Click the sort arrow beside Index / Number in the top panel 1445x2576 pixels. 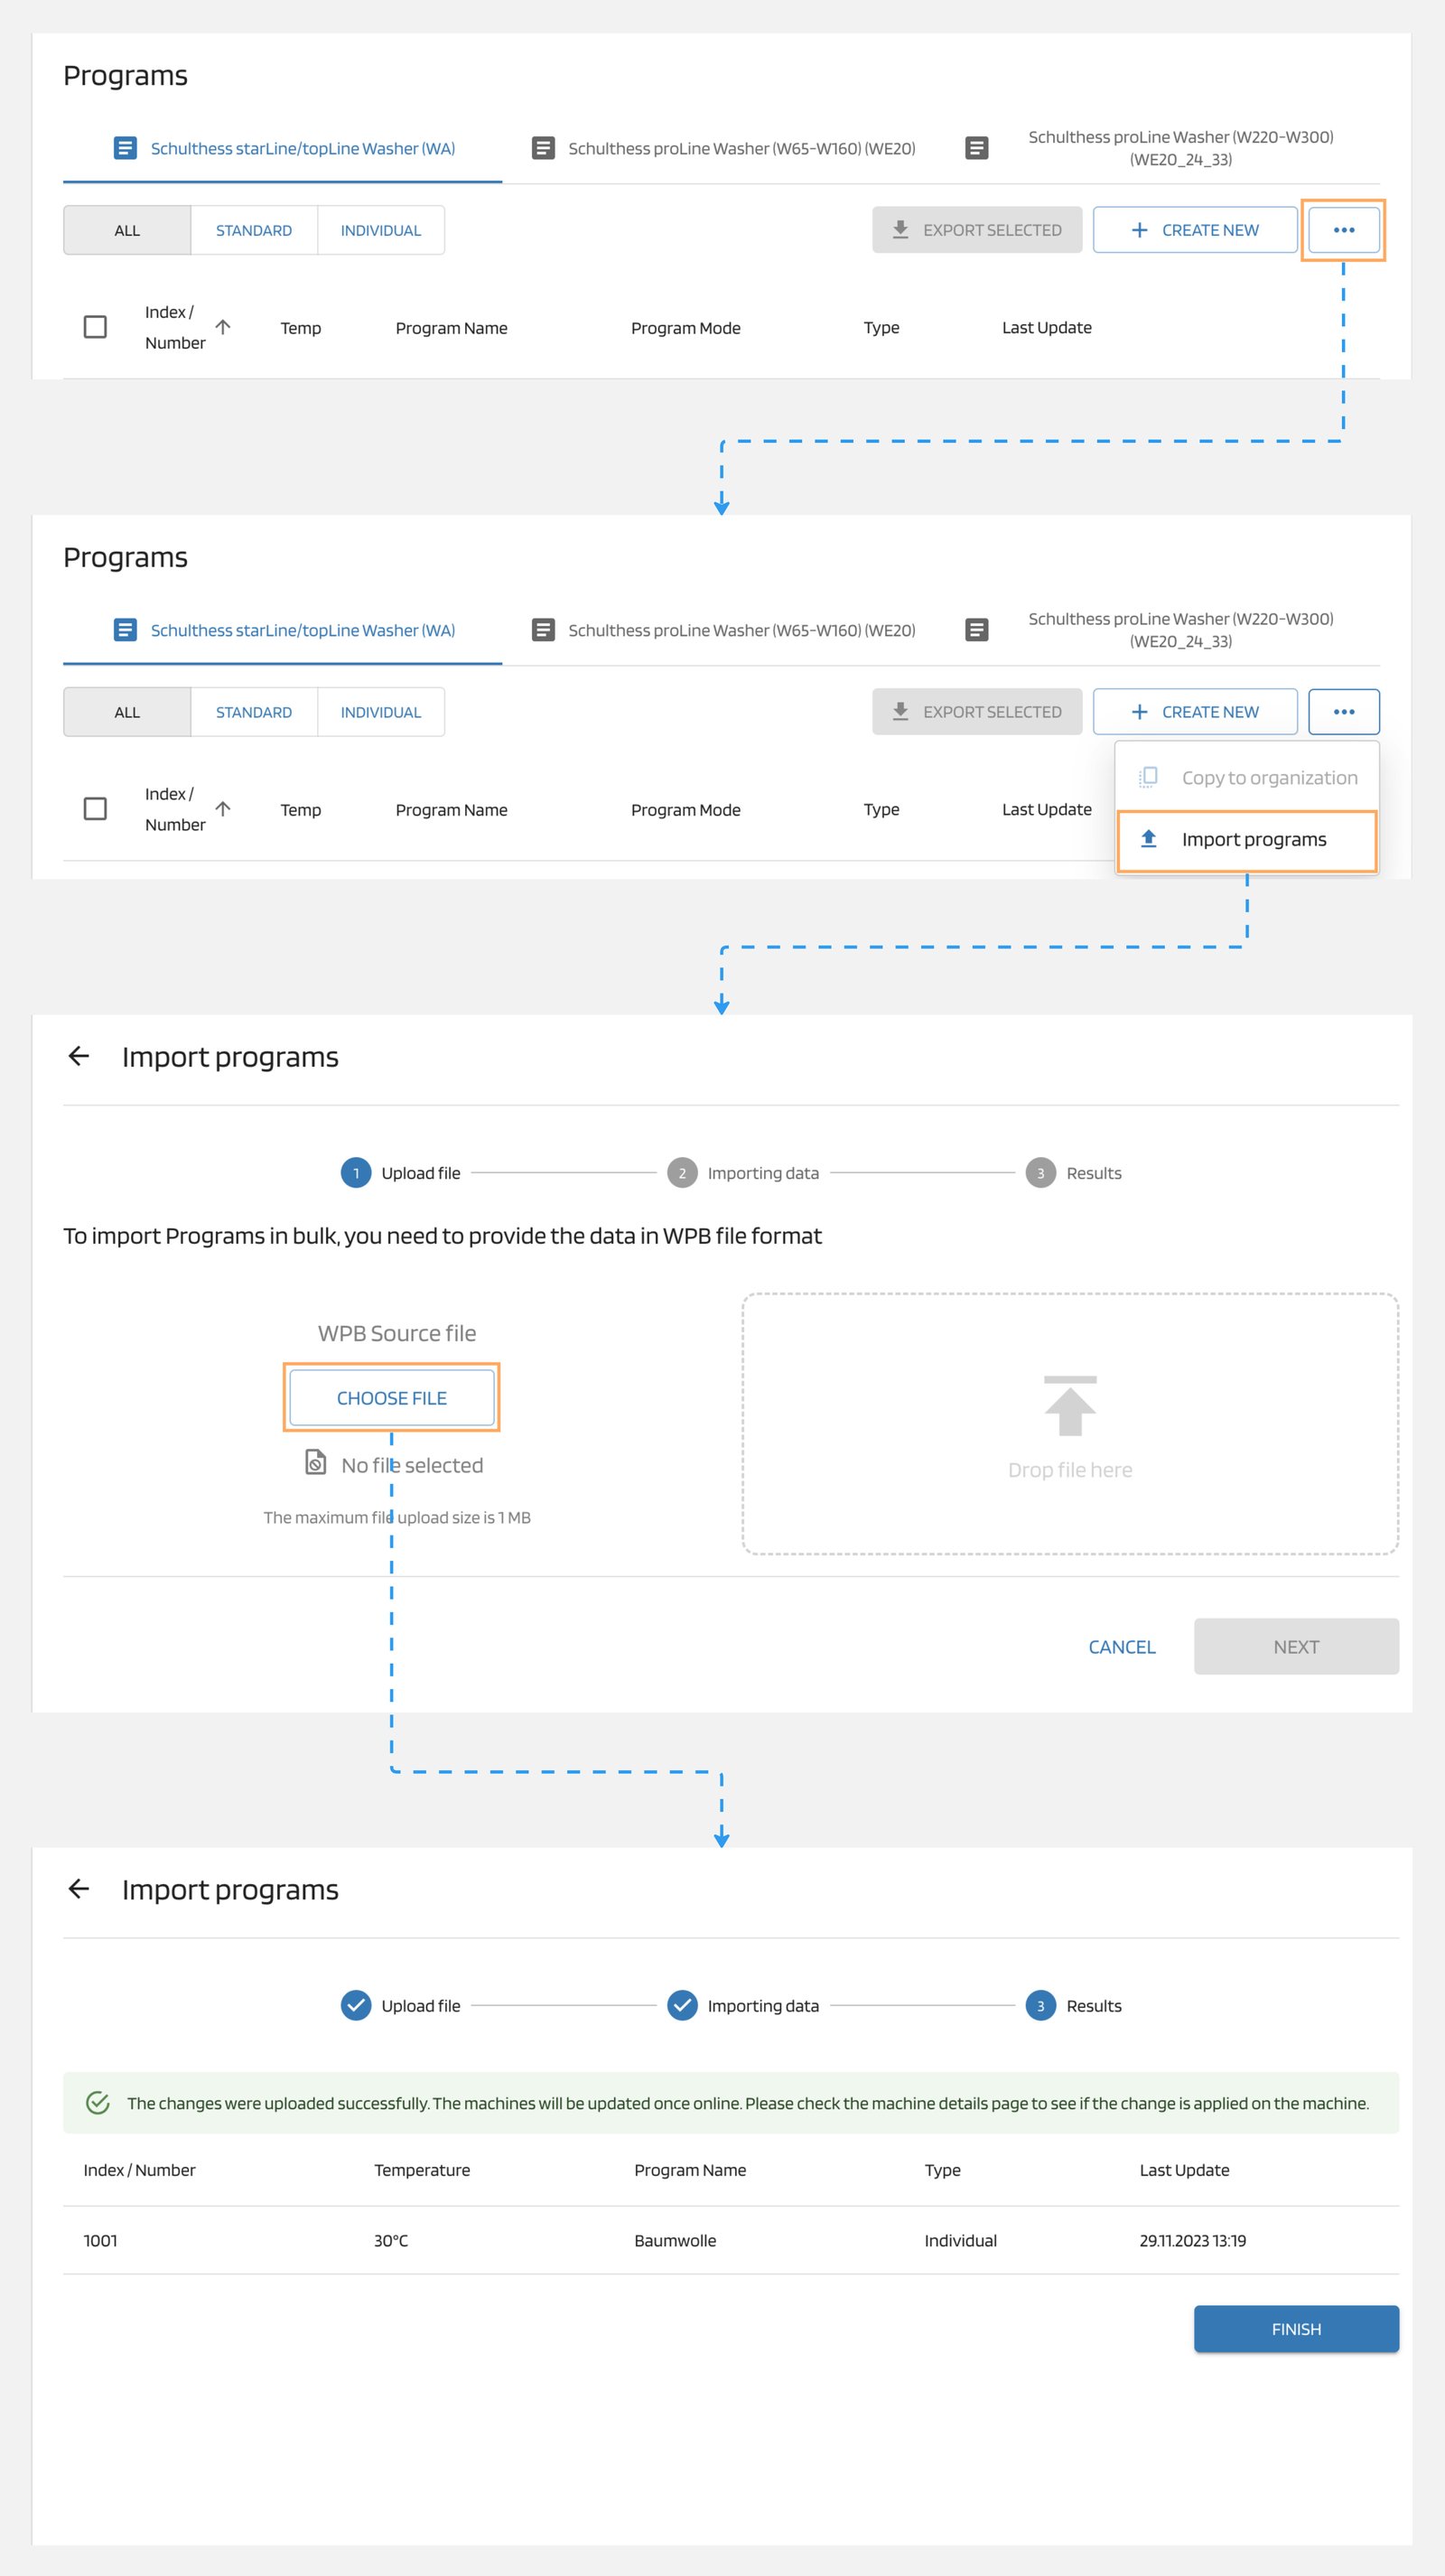(x=223, y=327)
